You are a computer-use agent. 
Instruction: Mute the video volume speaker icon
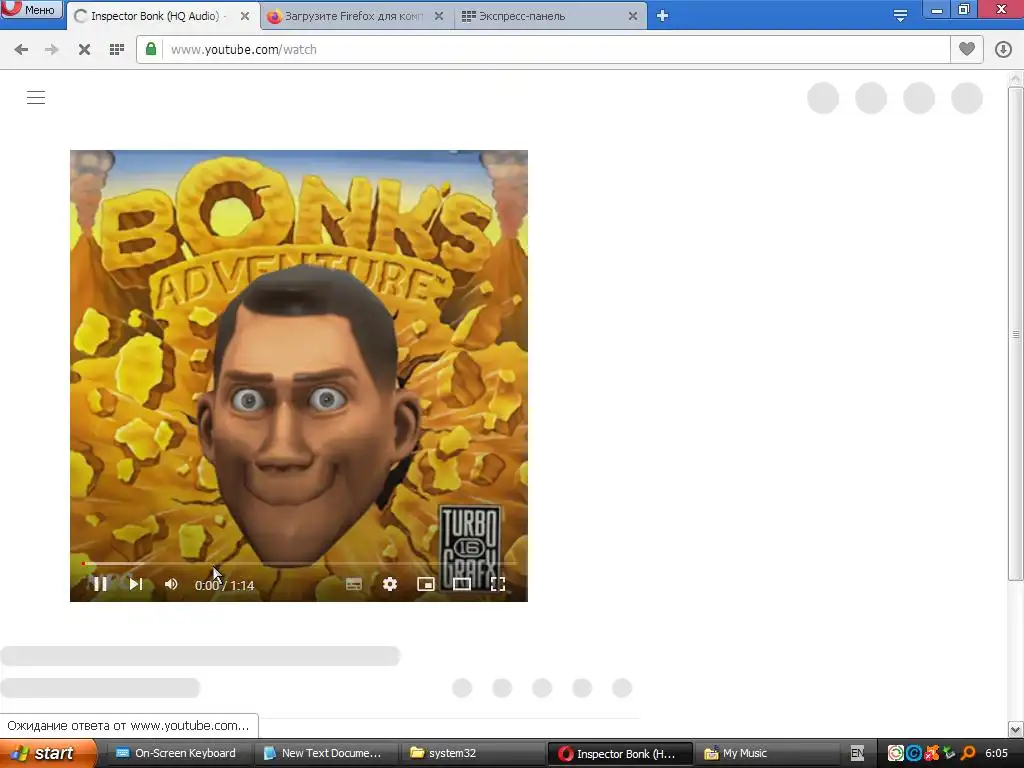click(x=171, y=584)
